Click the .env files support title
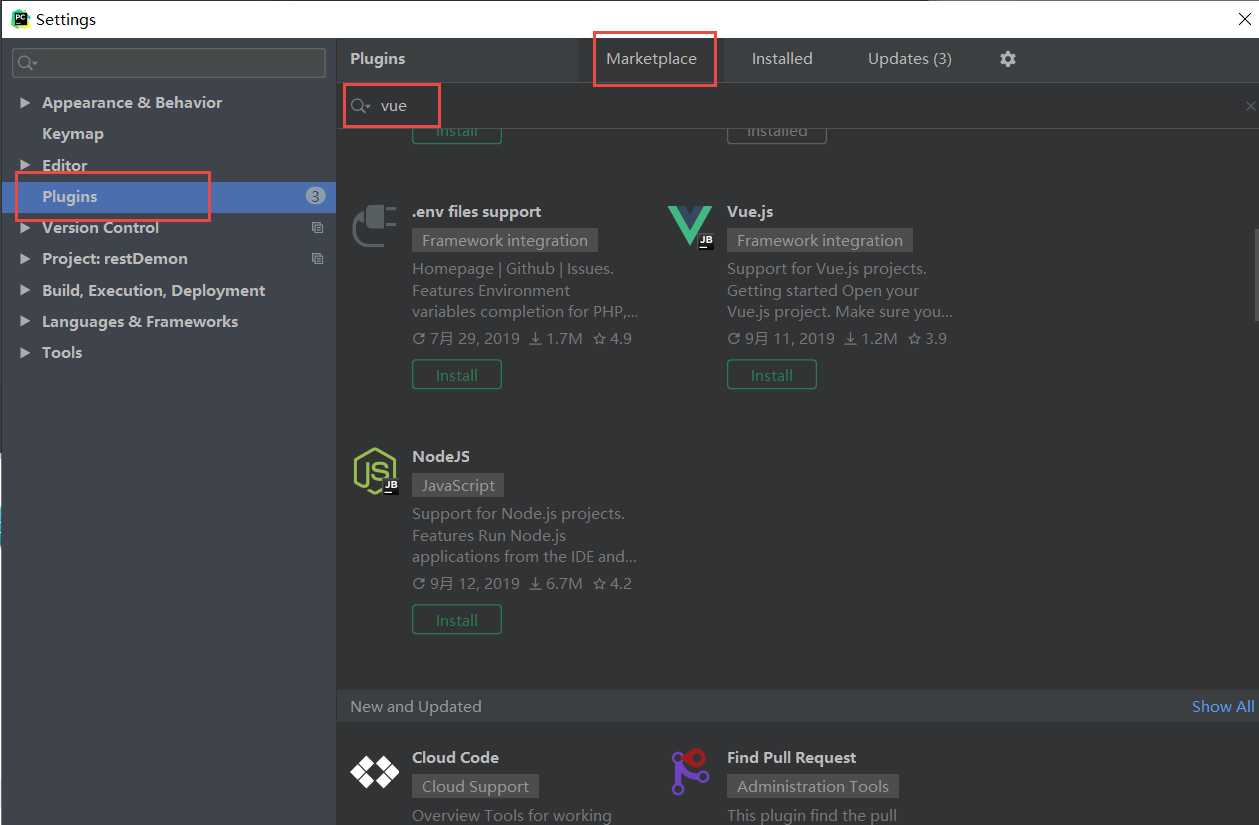1259x825 pixels. point(477,212)
